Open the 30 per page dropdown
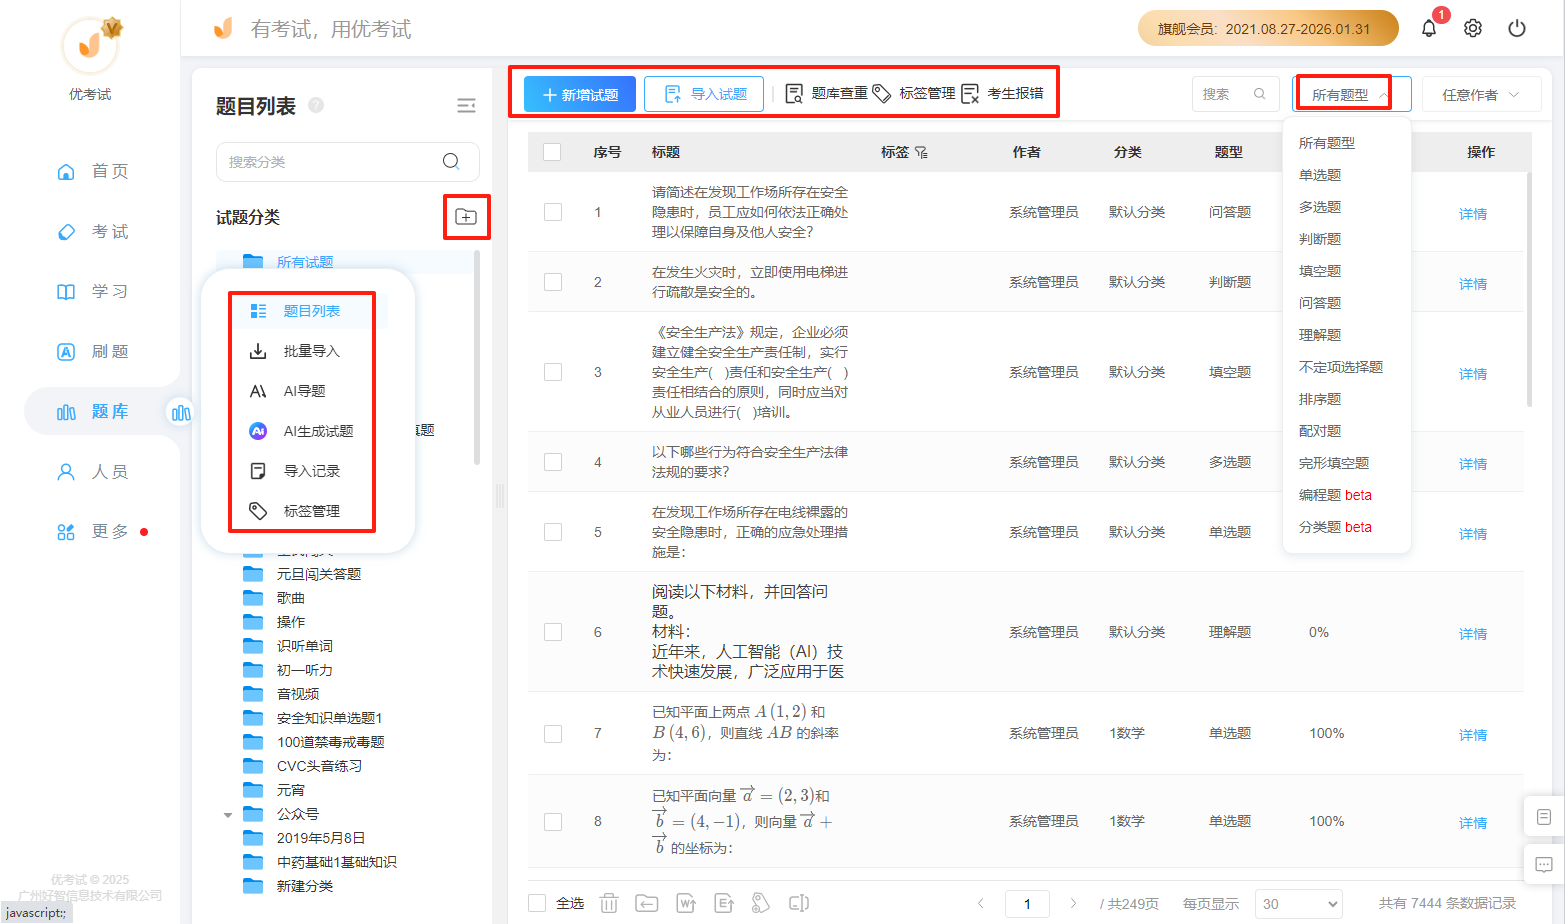Screen dimensions: 1565x924 coord(1298,903)
